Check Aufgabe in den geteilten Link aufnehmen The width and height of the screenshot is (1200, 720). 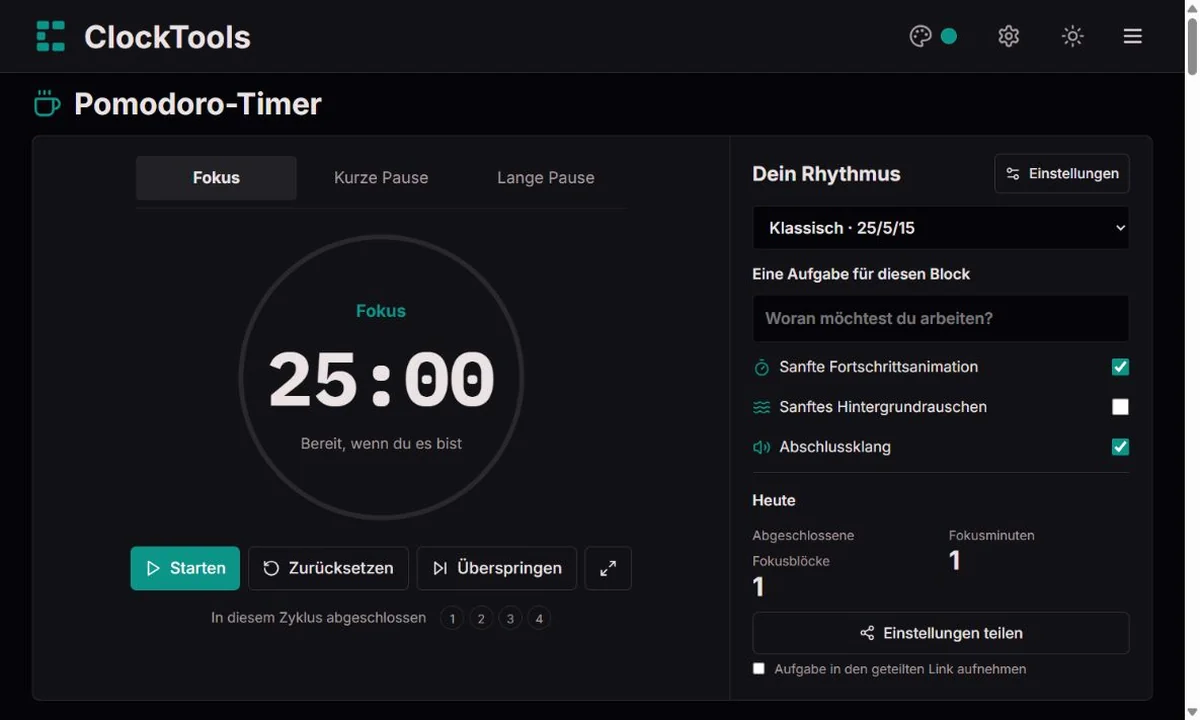tap(759, 669)
